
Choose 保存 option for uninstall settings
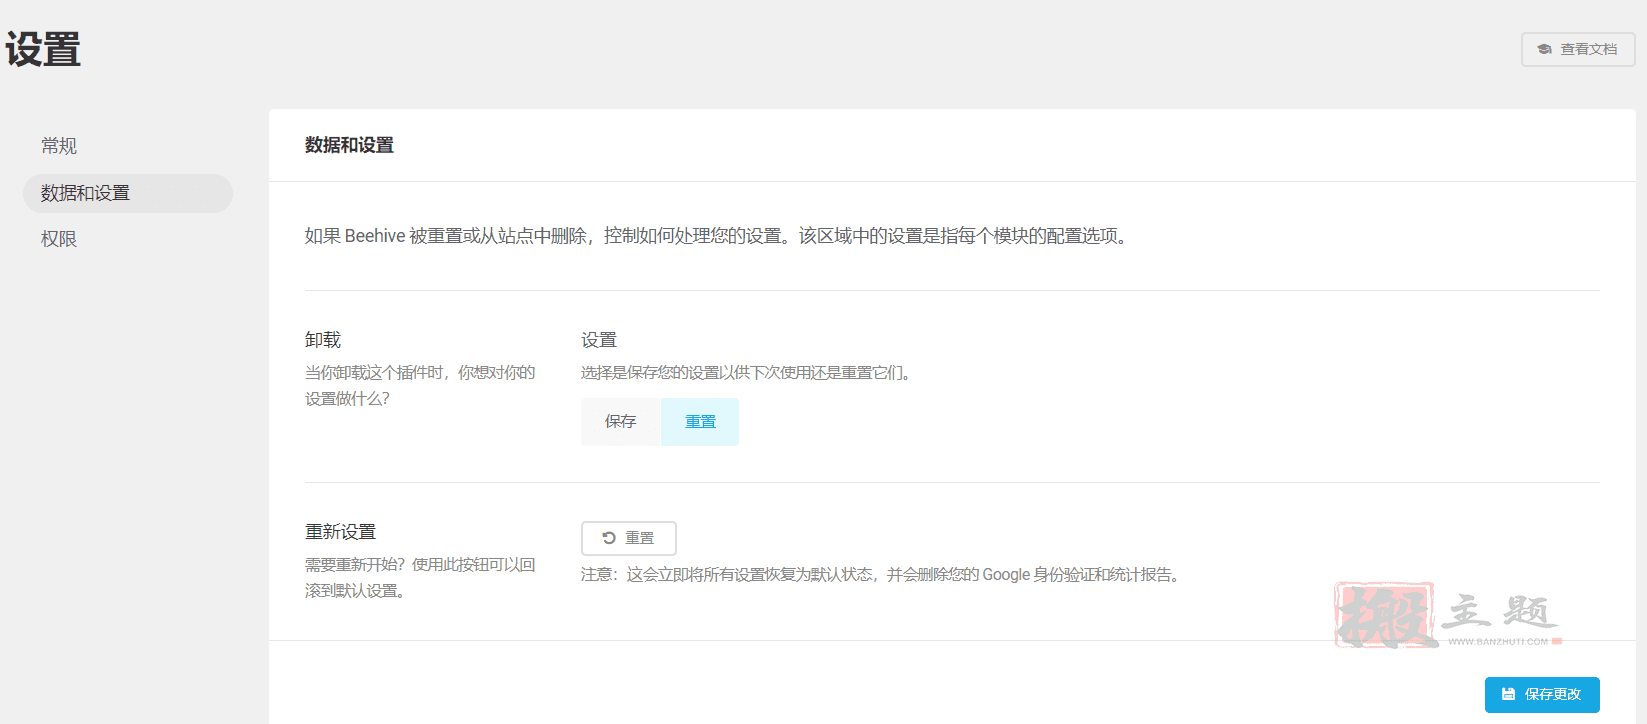point(620,422)
